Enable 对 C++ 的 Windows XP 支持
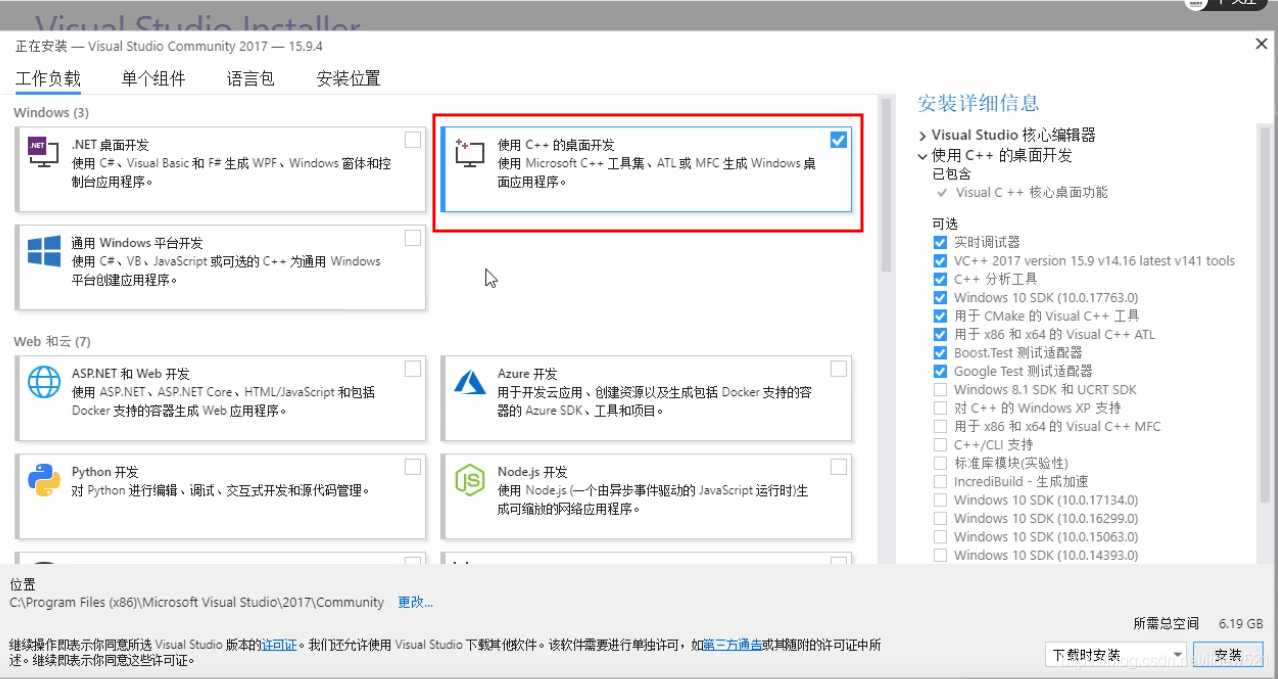1278x679 pixels. [940, 408]
